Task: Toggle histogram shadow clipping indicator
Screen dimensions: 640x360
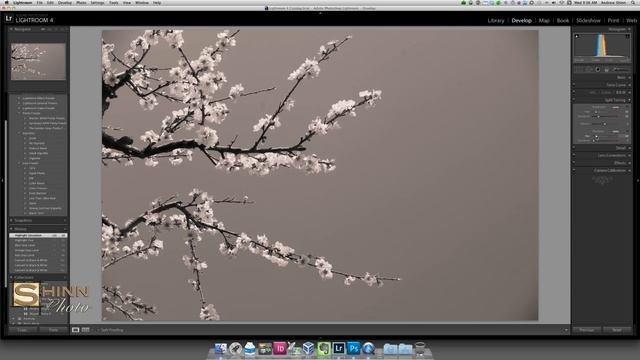Action: click(x=577, y=36)
